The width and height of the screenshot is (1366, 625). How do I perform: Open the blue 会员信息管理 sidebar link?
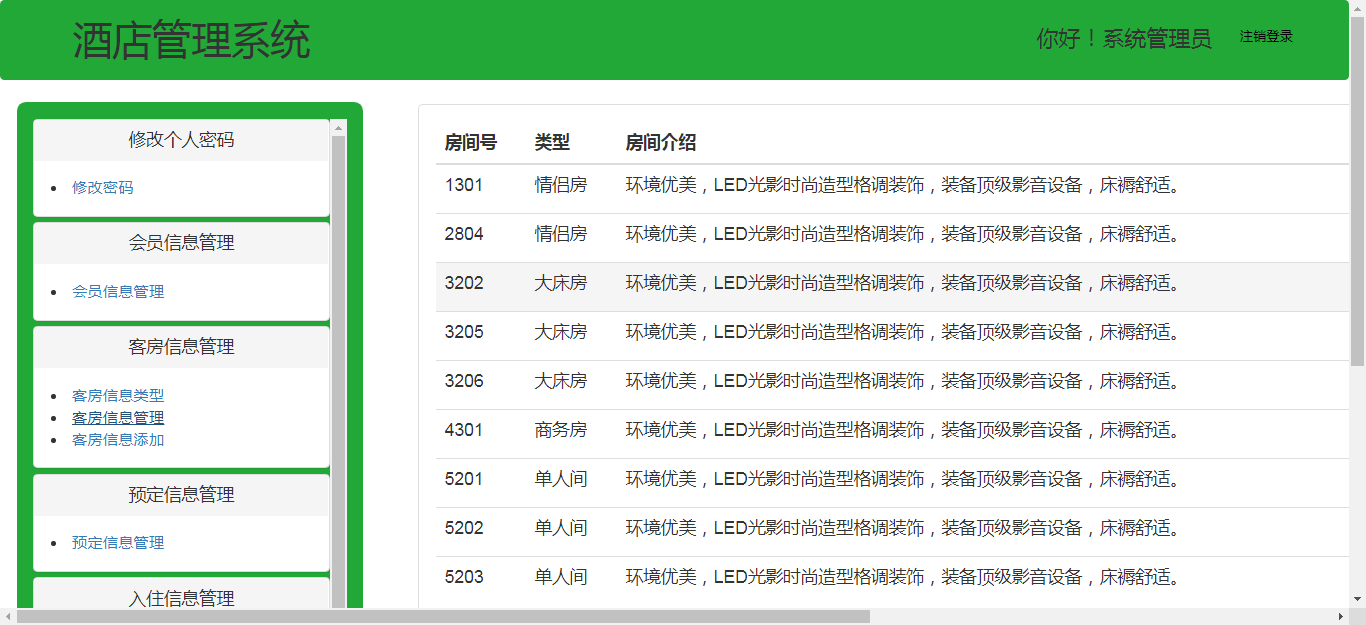118,291
